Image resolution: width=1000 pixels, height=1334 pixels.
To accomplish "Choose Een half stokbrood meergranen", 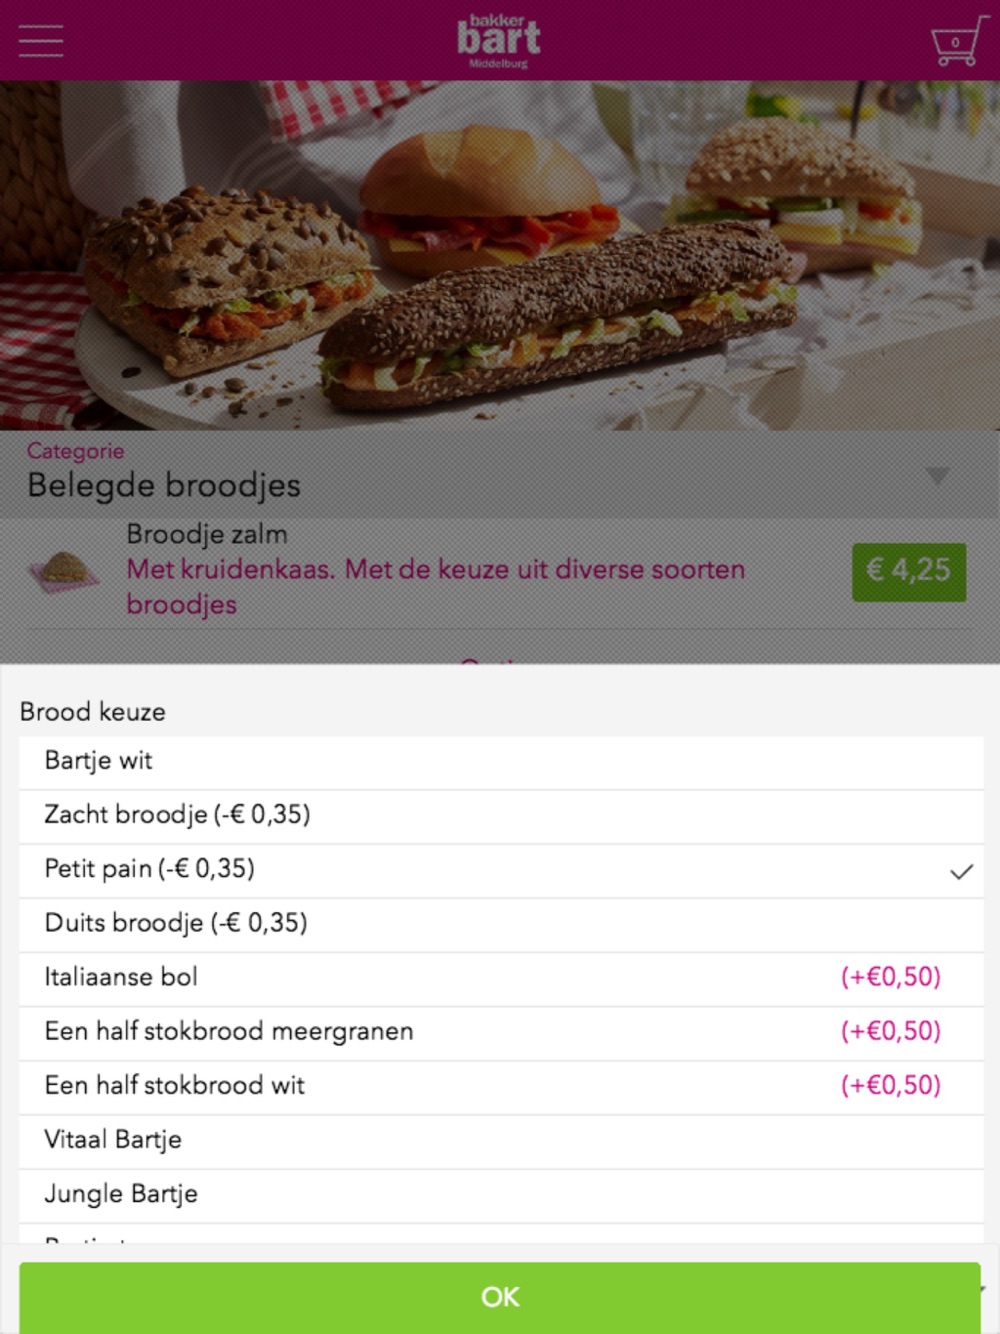I will pos(501,1031).
